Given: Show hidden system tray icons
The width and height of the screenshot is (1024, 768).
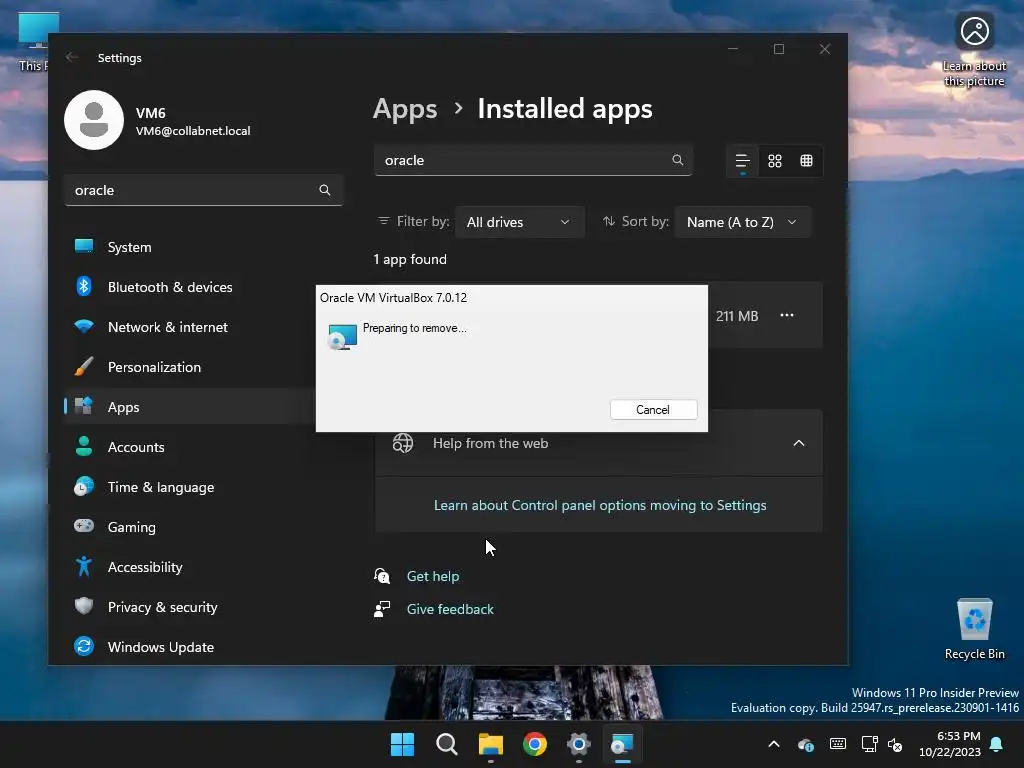Looking at the screenshot, I should coord(774,744).
